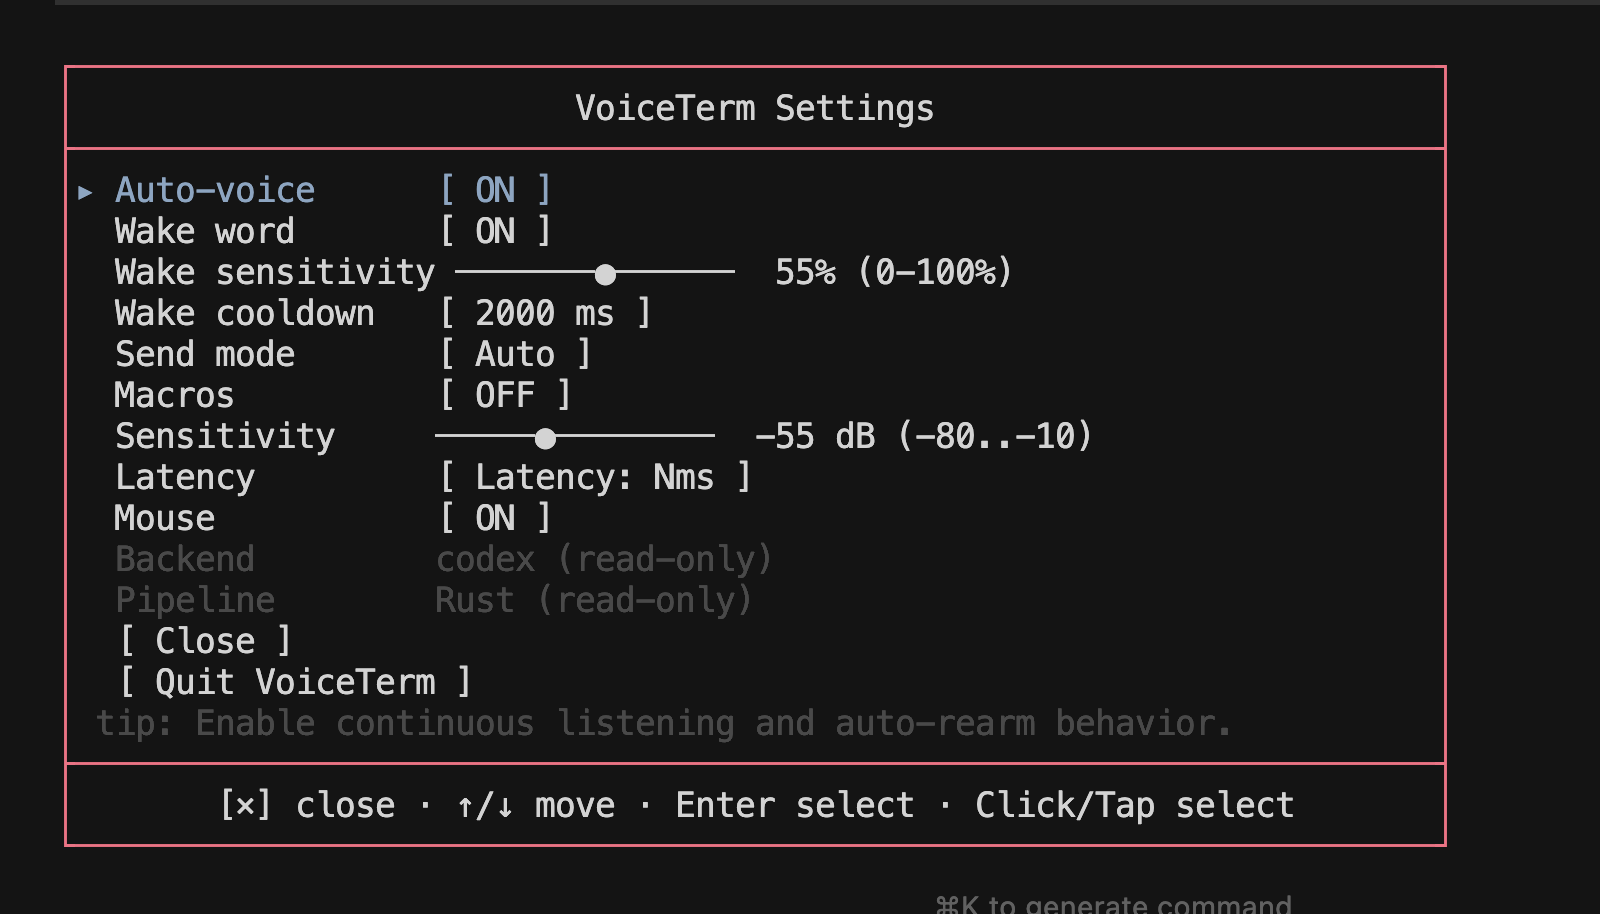Cycle the Latency: Nms display option

click(595, 477)
